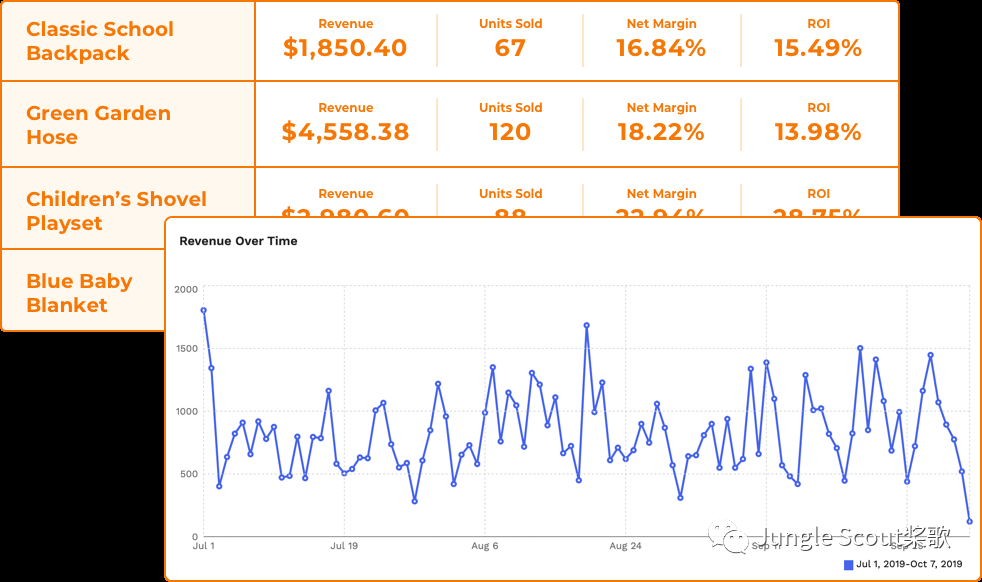
Task: Click the 13.98% ROI value
Action: (818, 132)
